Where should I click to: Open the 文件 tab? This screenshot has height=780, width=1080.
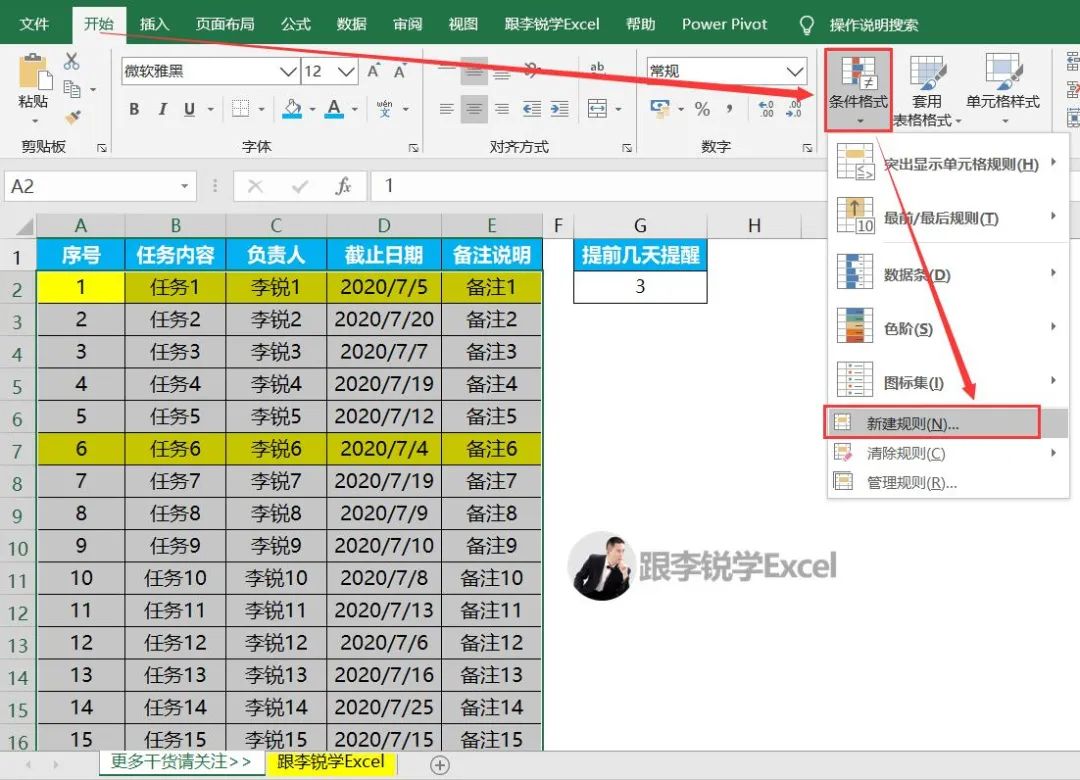point(34,25)
